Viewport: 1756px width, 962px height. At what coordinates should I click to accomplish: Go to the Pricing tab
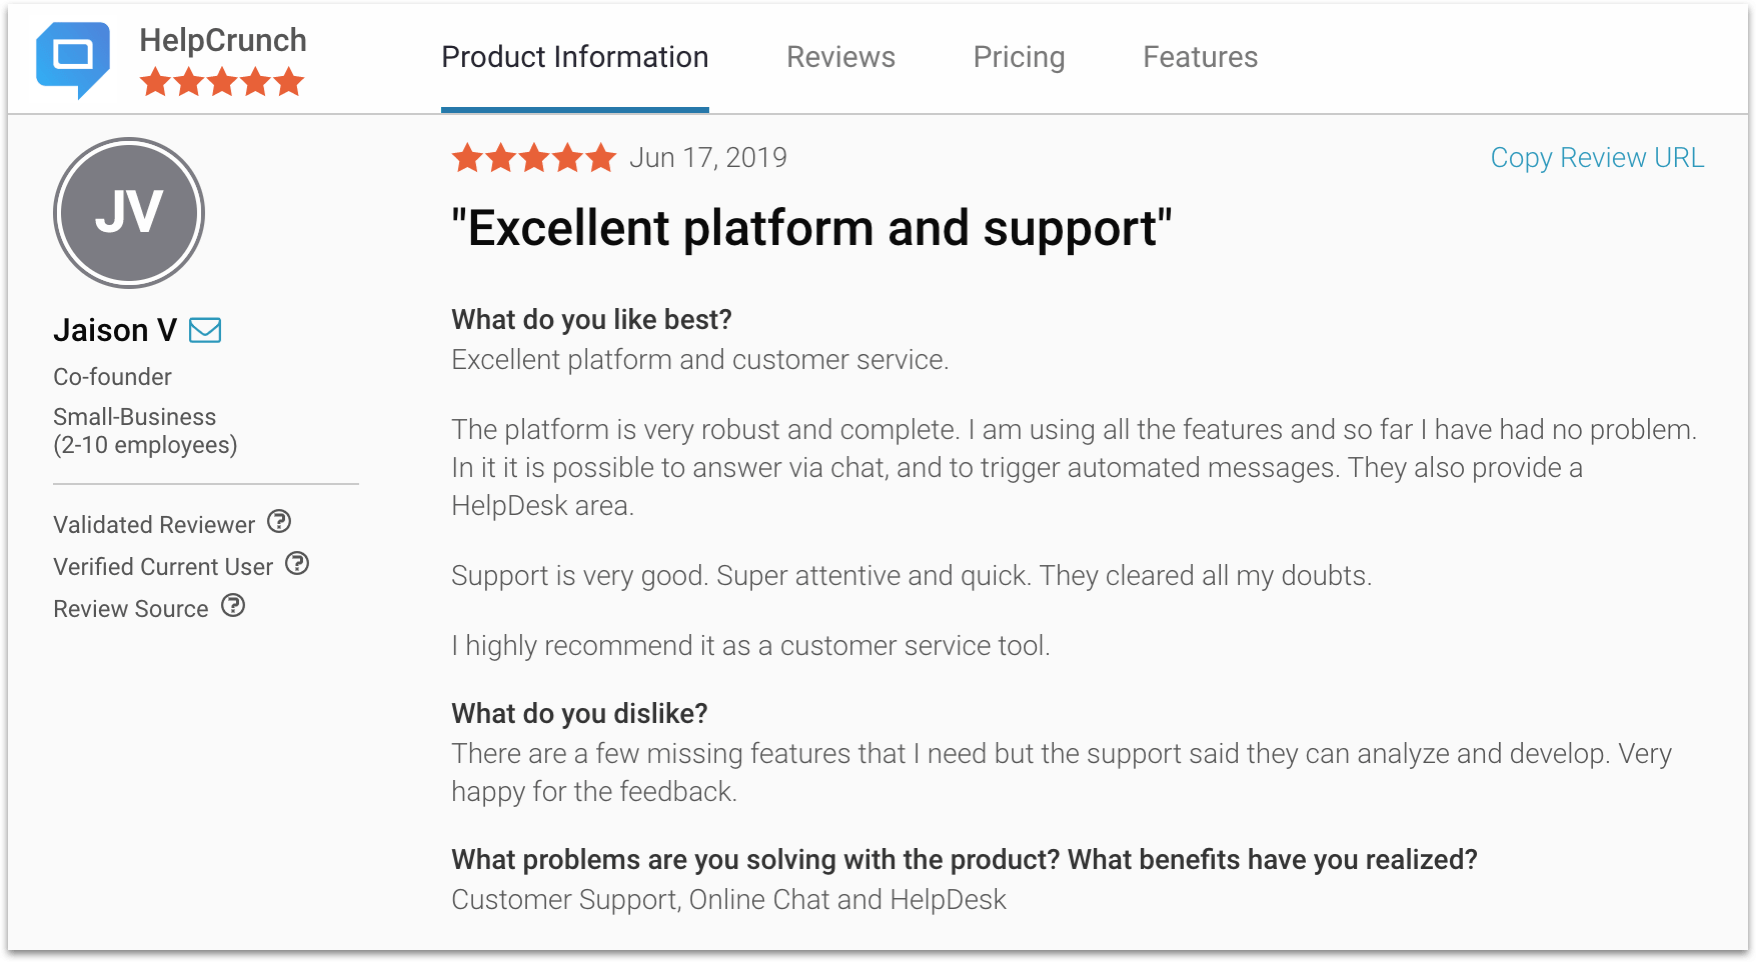[x=1019, y=57]
